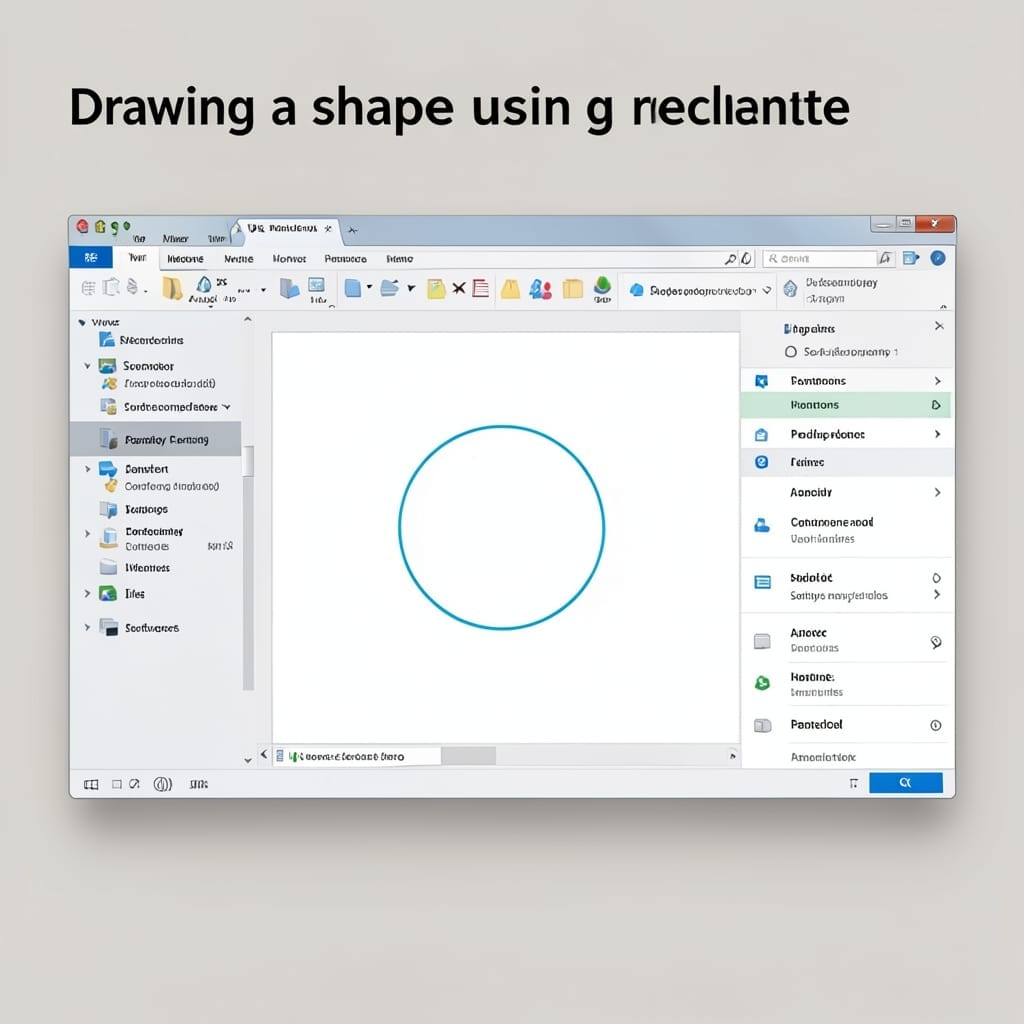Click the double-ring circle icon in the status bar
The height and width of the screenshot is (1024, 1024).
coord(163,784)
